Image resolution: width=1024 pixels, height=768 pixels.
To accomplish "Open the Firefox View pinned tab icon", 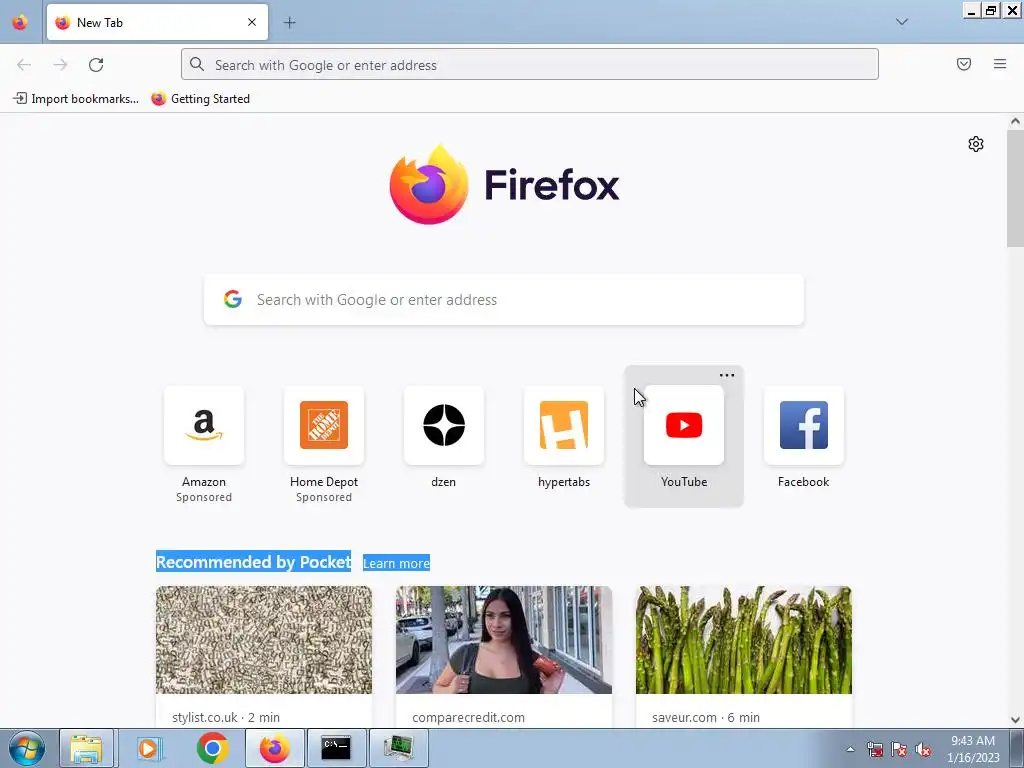I will 20,22.
